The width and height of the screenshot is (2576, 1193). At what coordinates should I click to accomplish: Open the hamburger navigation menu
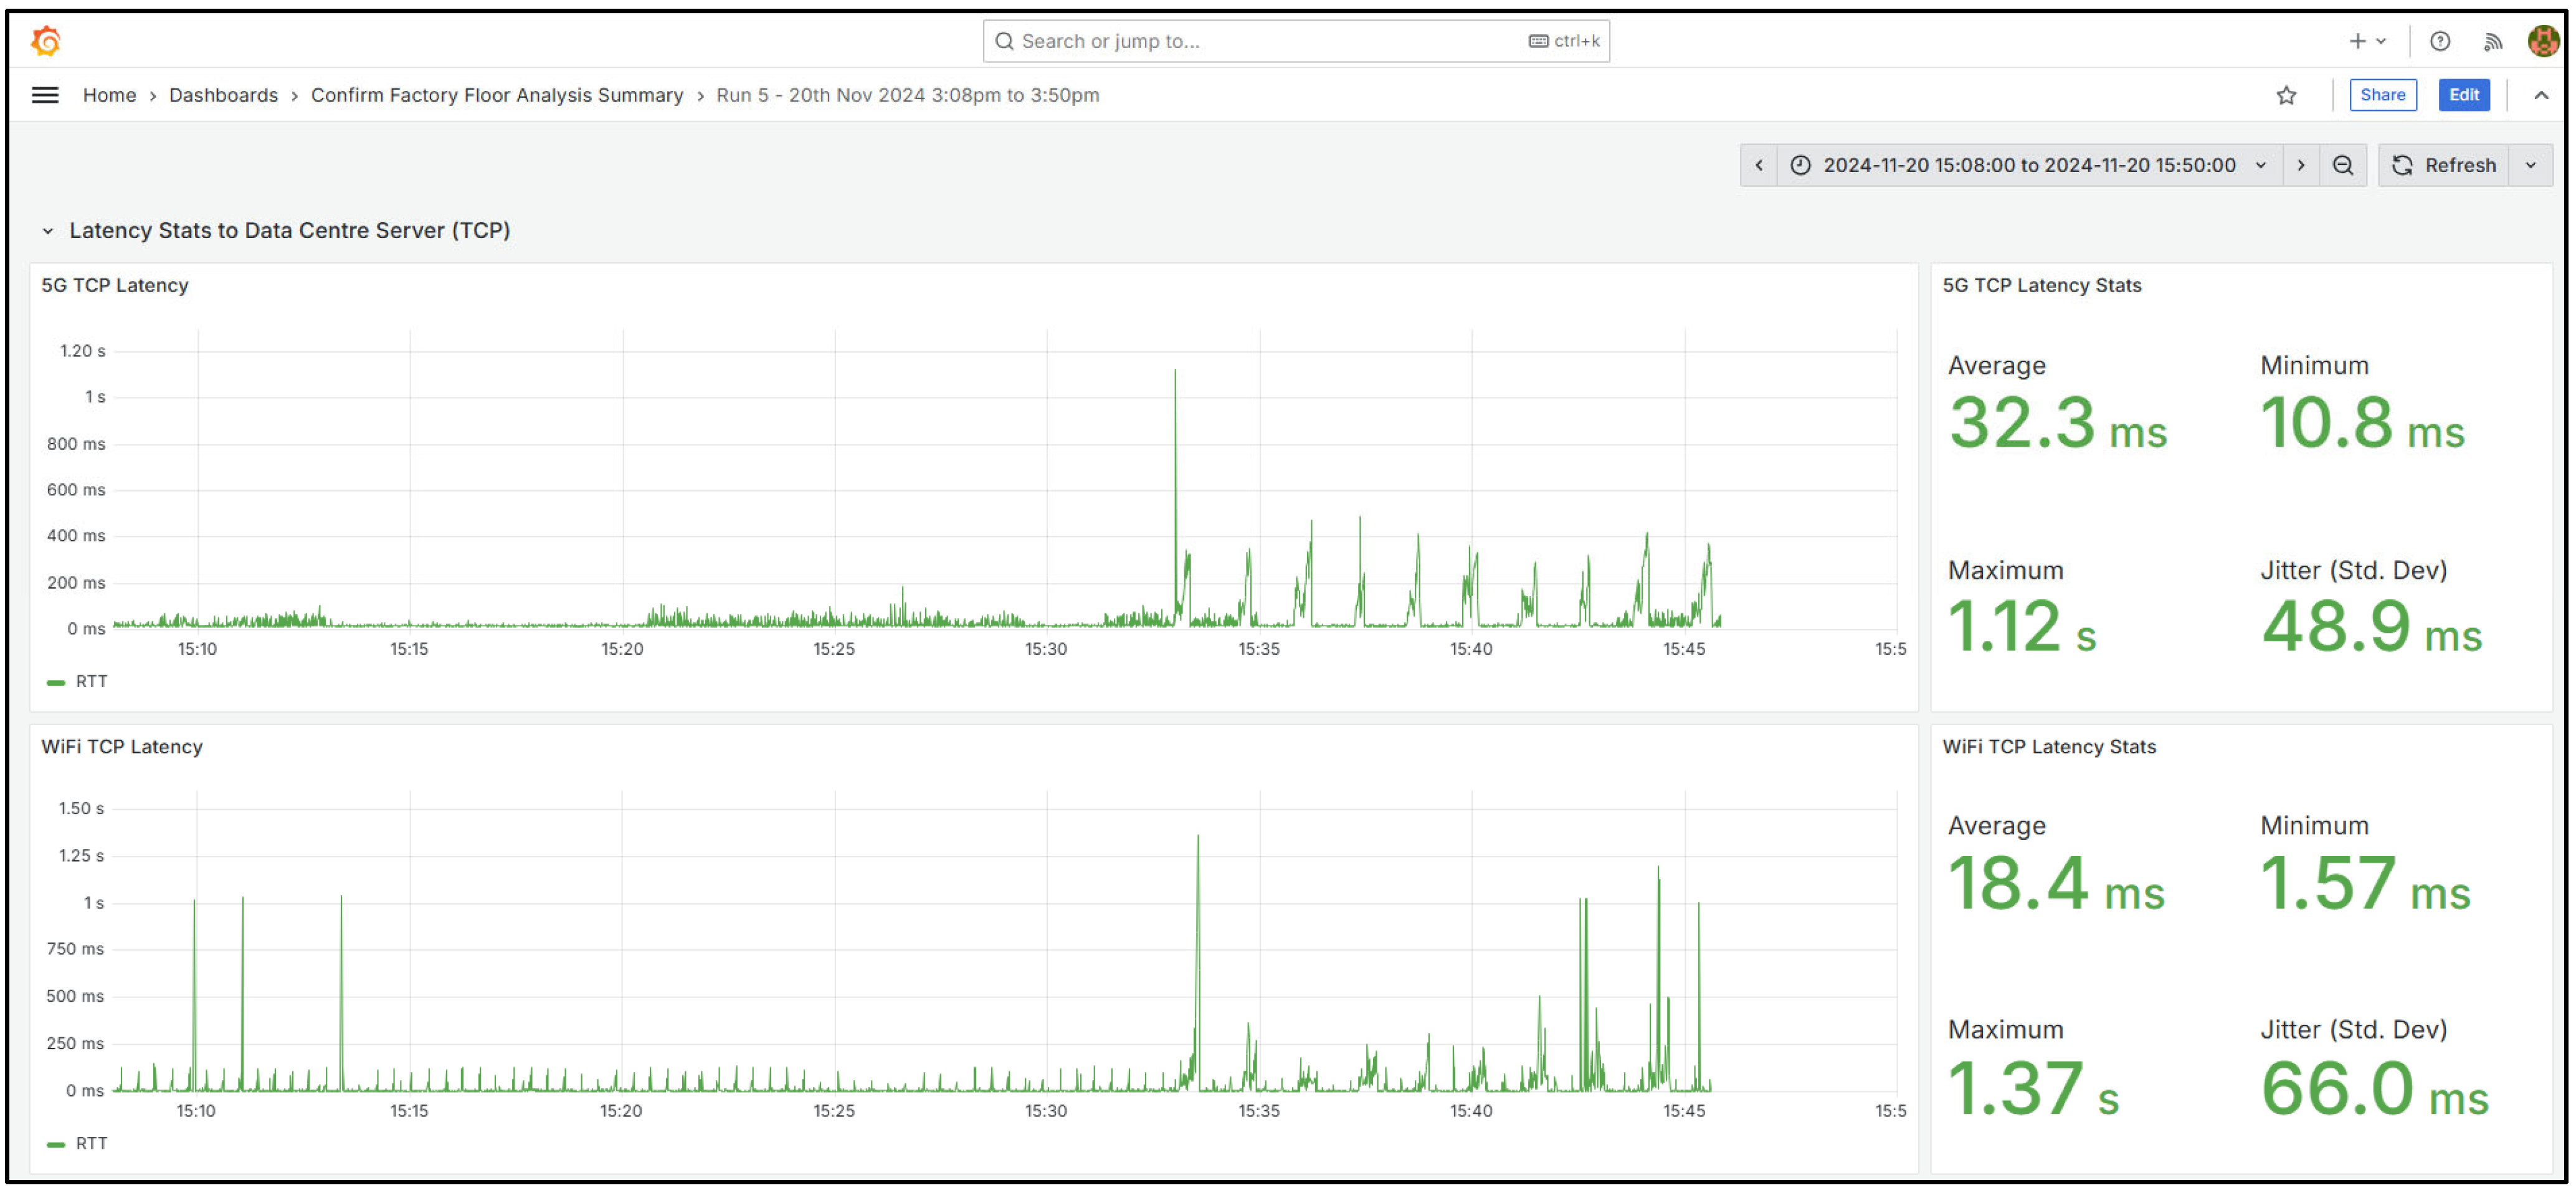coord(45,95)
